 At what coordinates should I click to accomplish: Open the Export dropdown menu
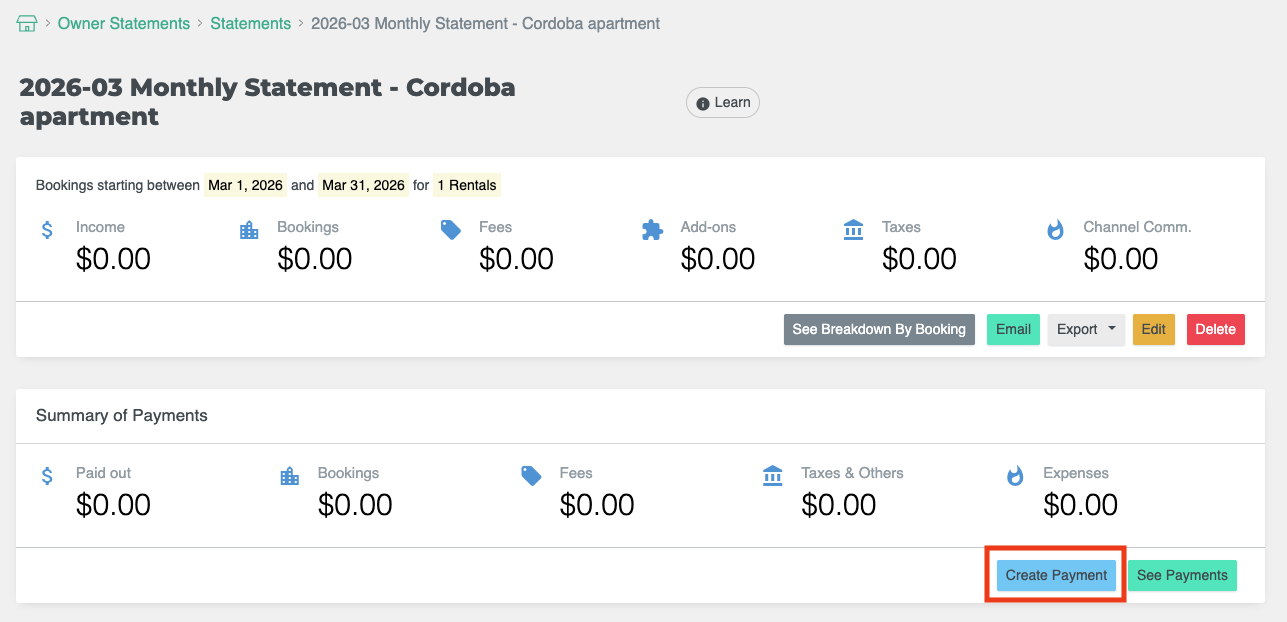(x=1085, y=329)
